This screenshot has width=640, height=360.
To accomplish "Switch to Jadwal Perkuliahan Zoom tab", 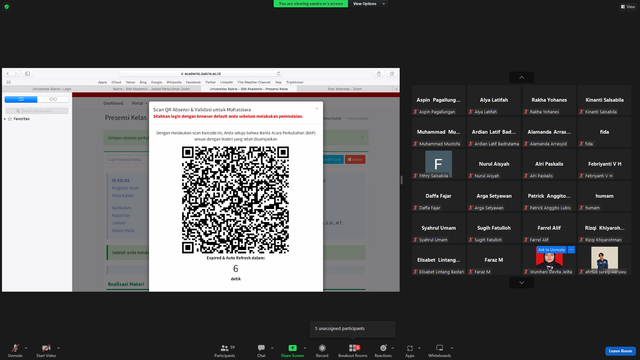I will (151, 89).
